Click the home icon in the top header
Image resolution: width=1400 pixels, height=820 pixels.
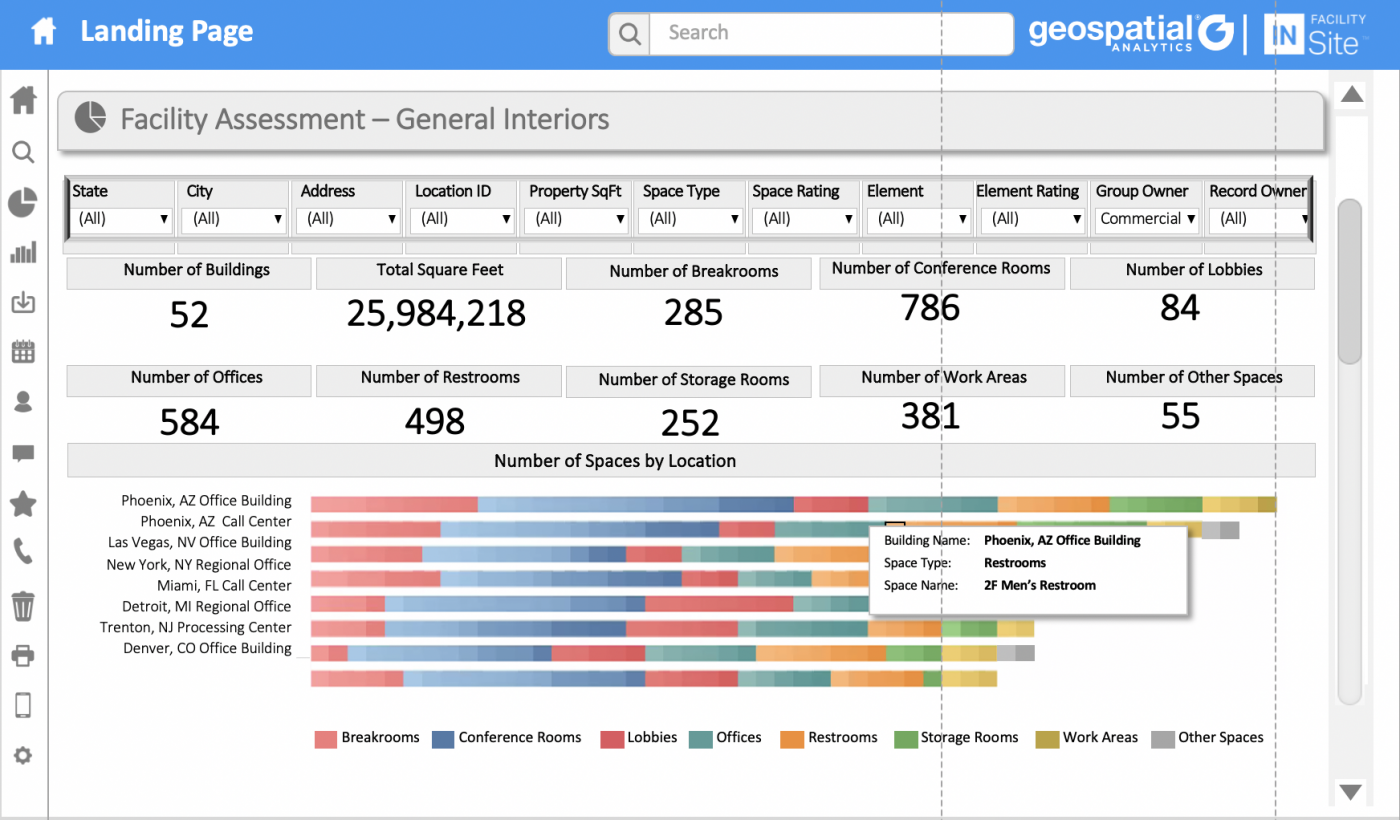pos(44,32)
